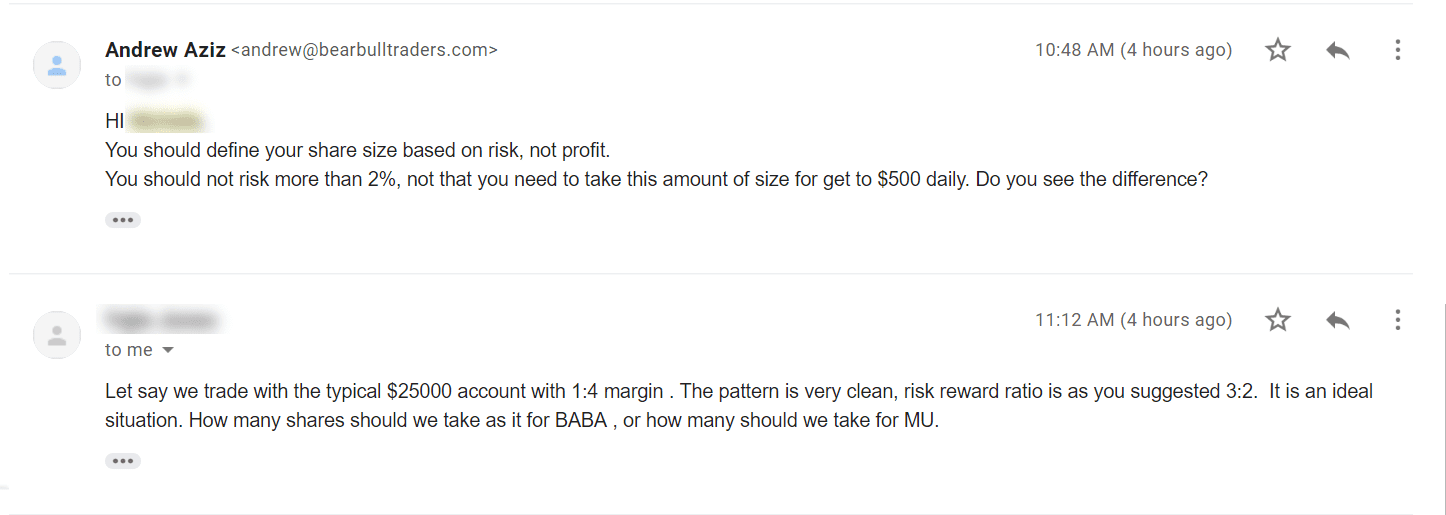Click reply arrow on 11:12 AM message
The height and width of the screenshot is (515, 1446).
[x=1338, y=320]
